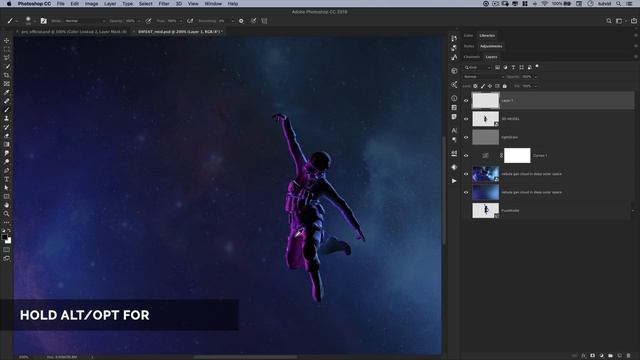Open the brush Opacity slider arrow
This screenshot has width=640, height=360.
pos(139,21)
